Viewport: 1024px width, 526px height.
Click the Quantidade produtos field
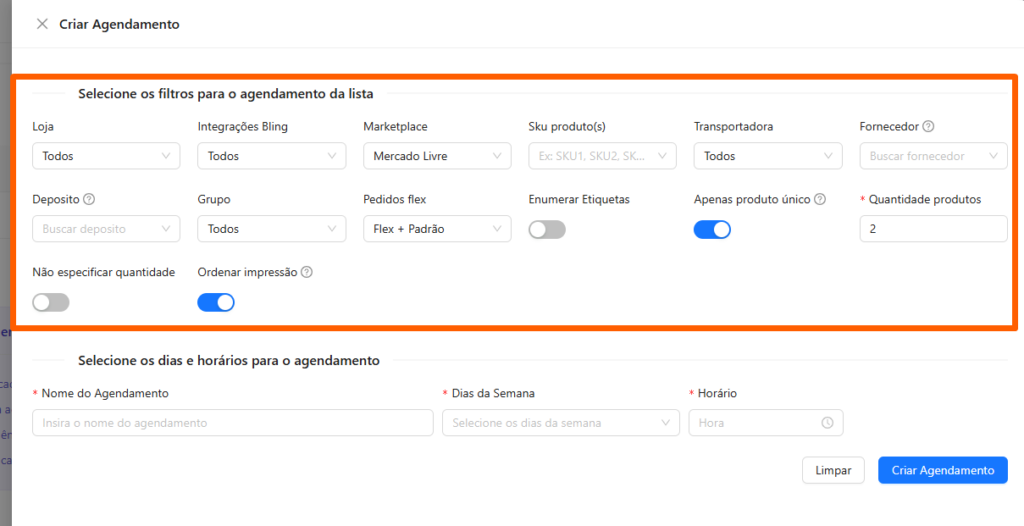coord(932,229)
